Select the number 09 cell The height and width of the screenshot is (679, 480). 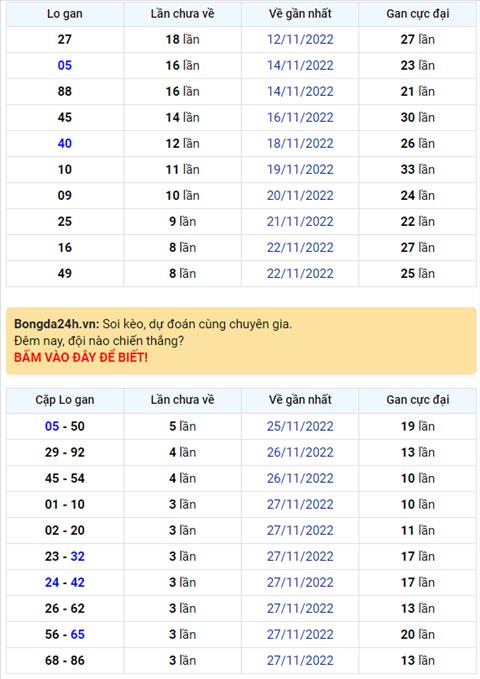click(65, 195)
